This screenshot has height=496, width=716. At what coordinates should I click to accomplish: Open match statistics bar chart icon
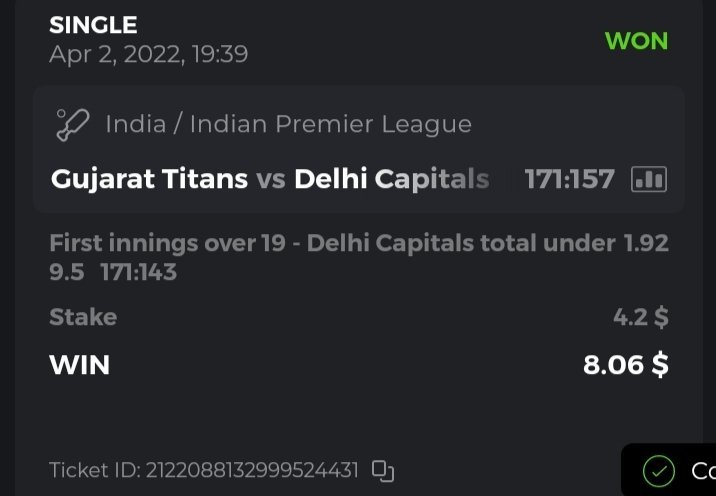pyautogui.click(x=649, y=179)
